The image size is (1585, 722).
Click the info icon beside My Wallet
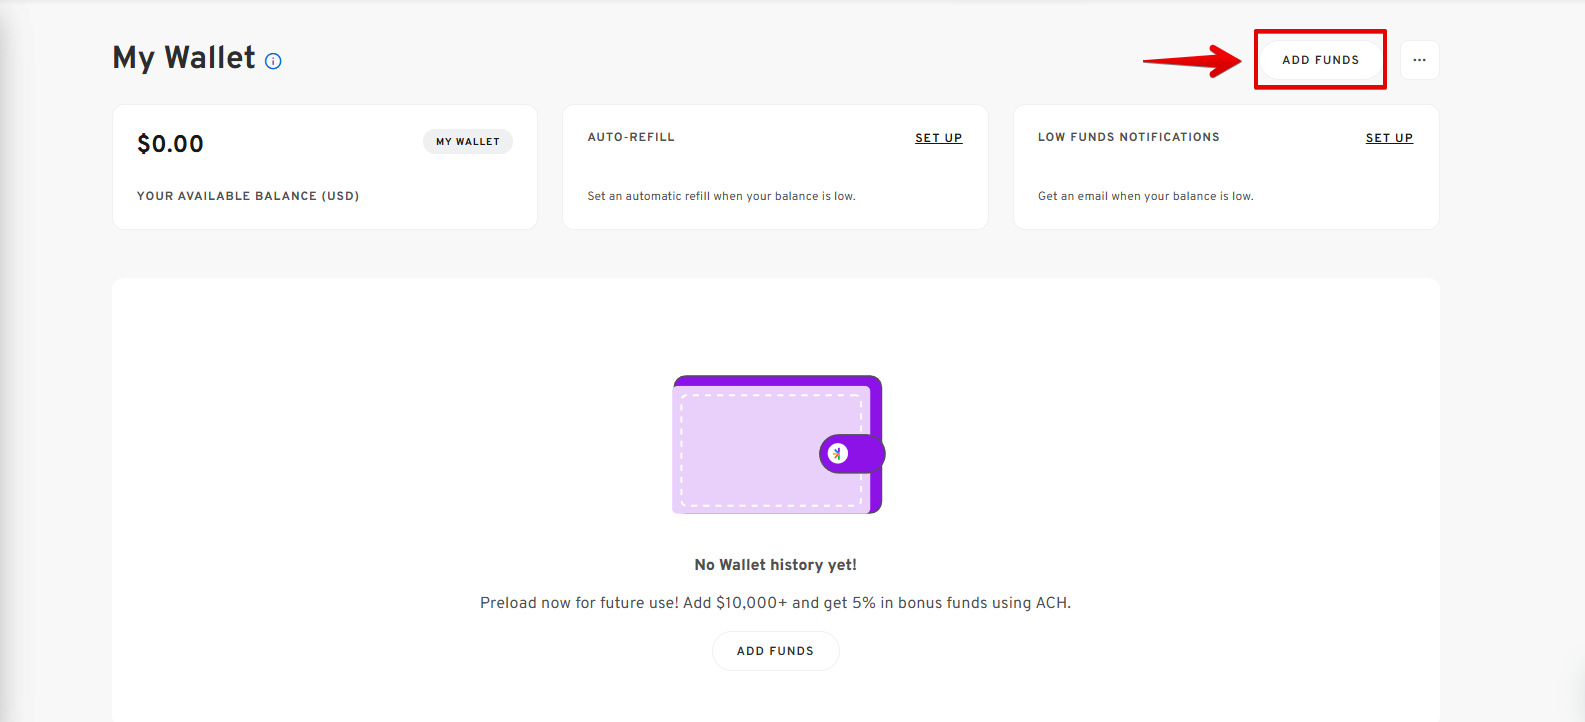tap(273, 61)
